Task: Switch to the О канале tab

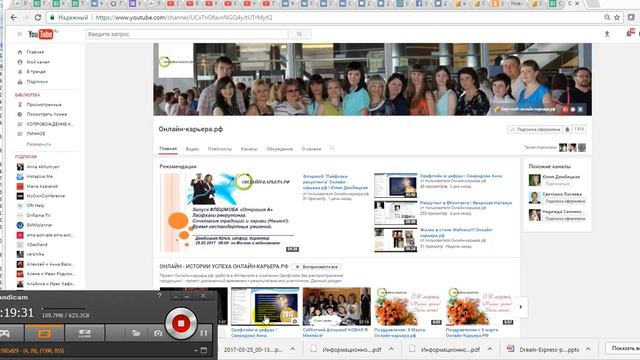Action: (x=311, y=149)
